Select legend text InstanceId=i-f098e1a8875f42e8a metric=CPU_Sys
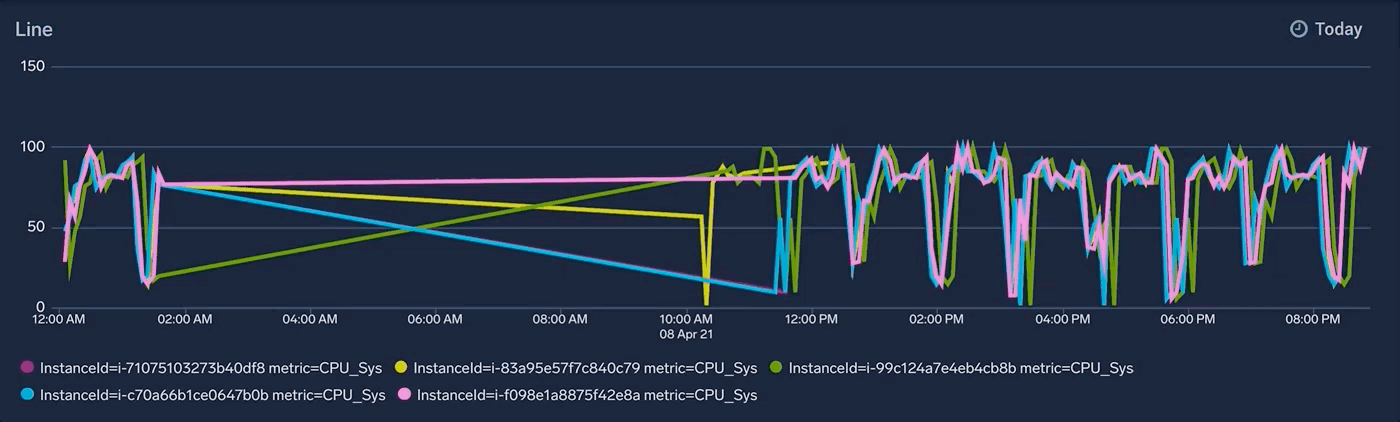Viewport: 1400px width, 422px height. click(587, 395)
